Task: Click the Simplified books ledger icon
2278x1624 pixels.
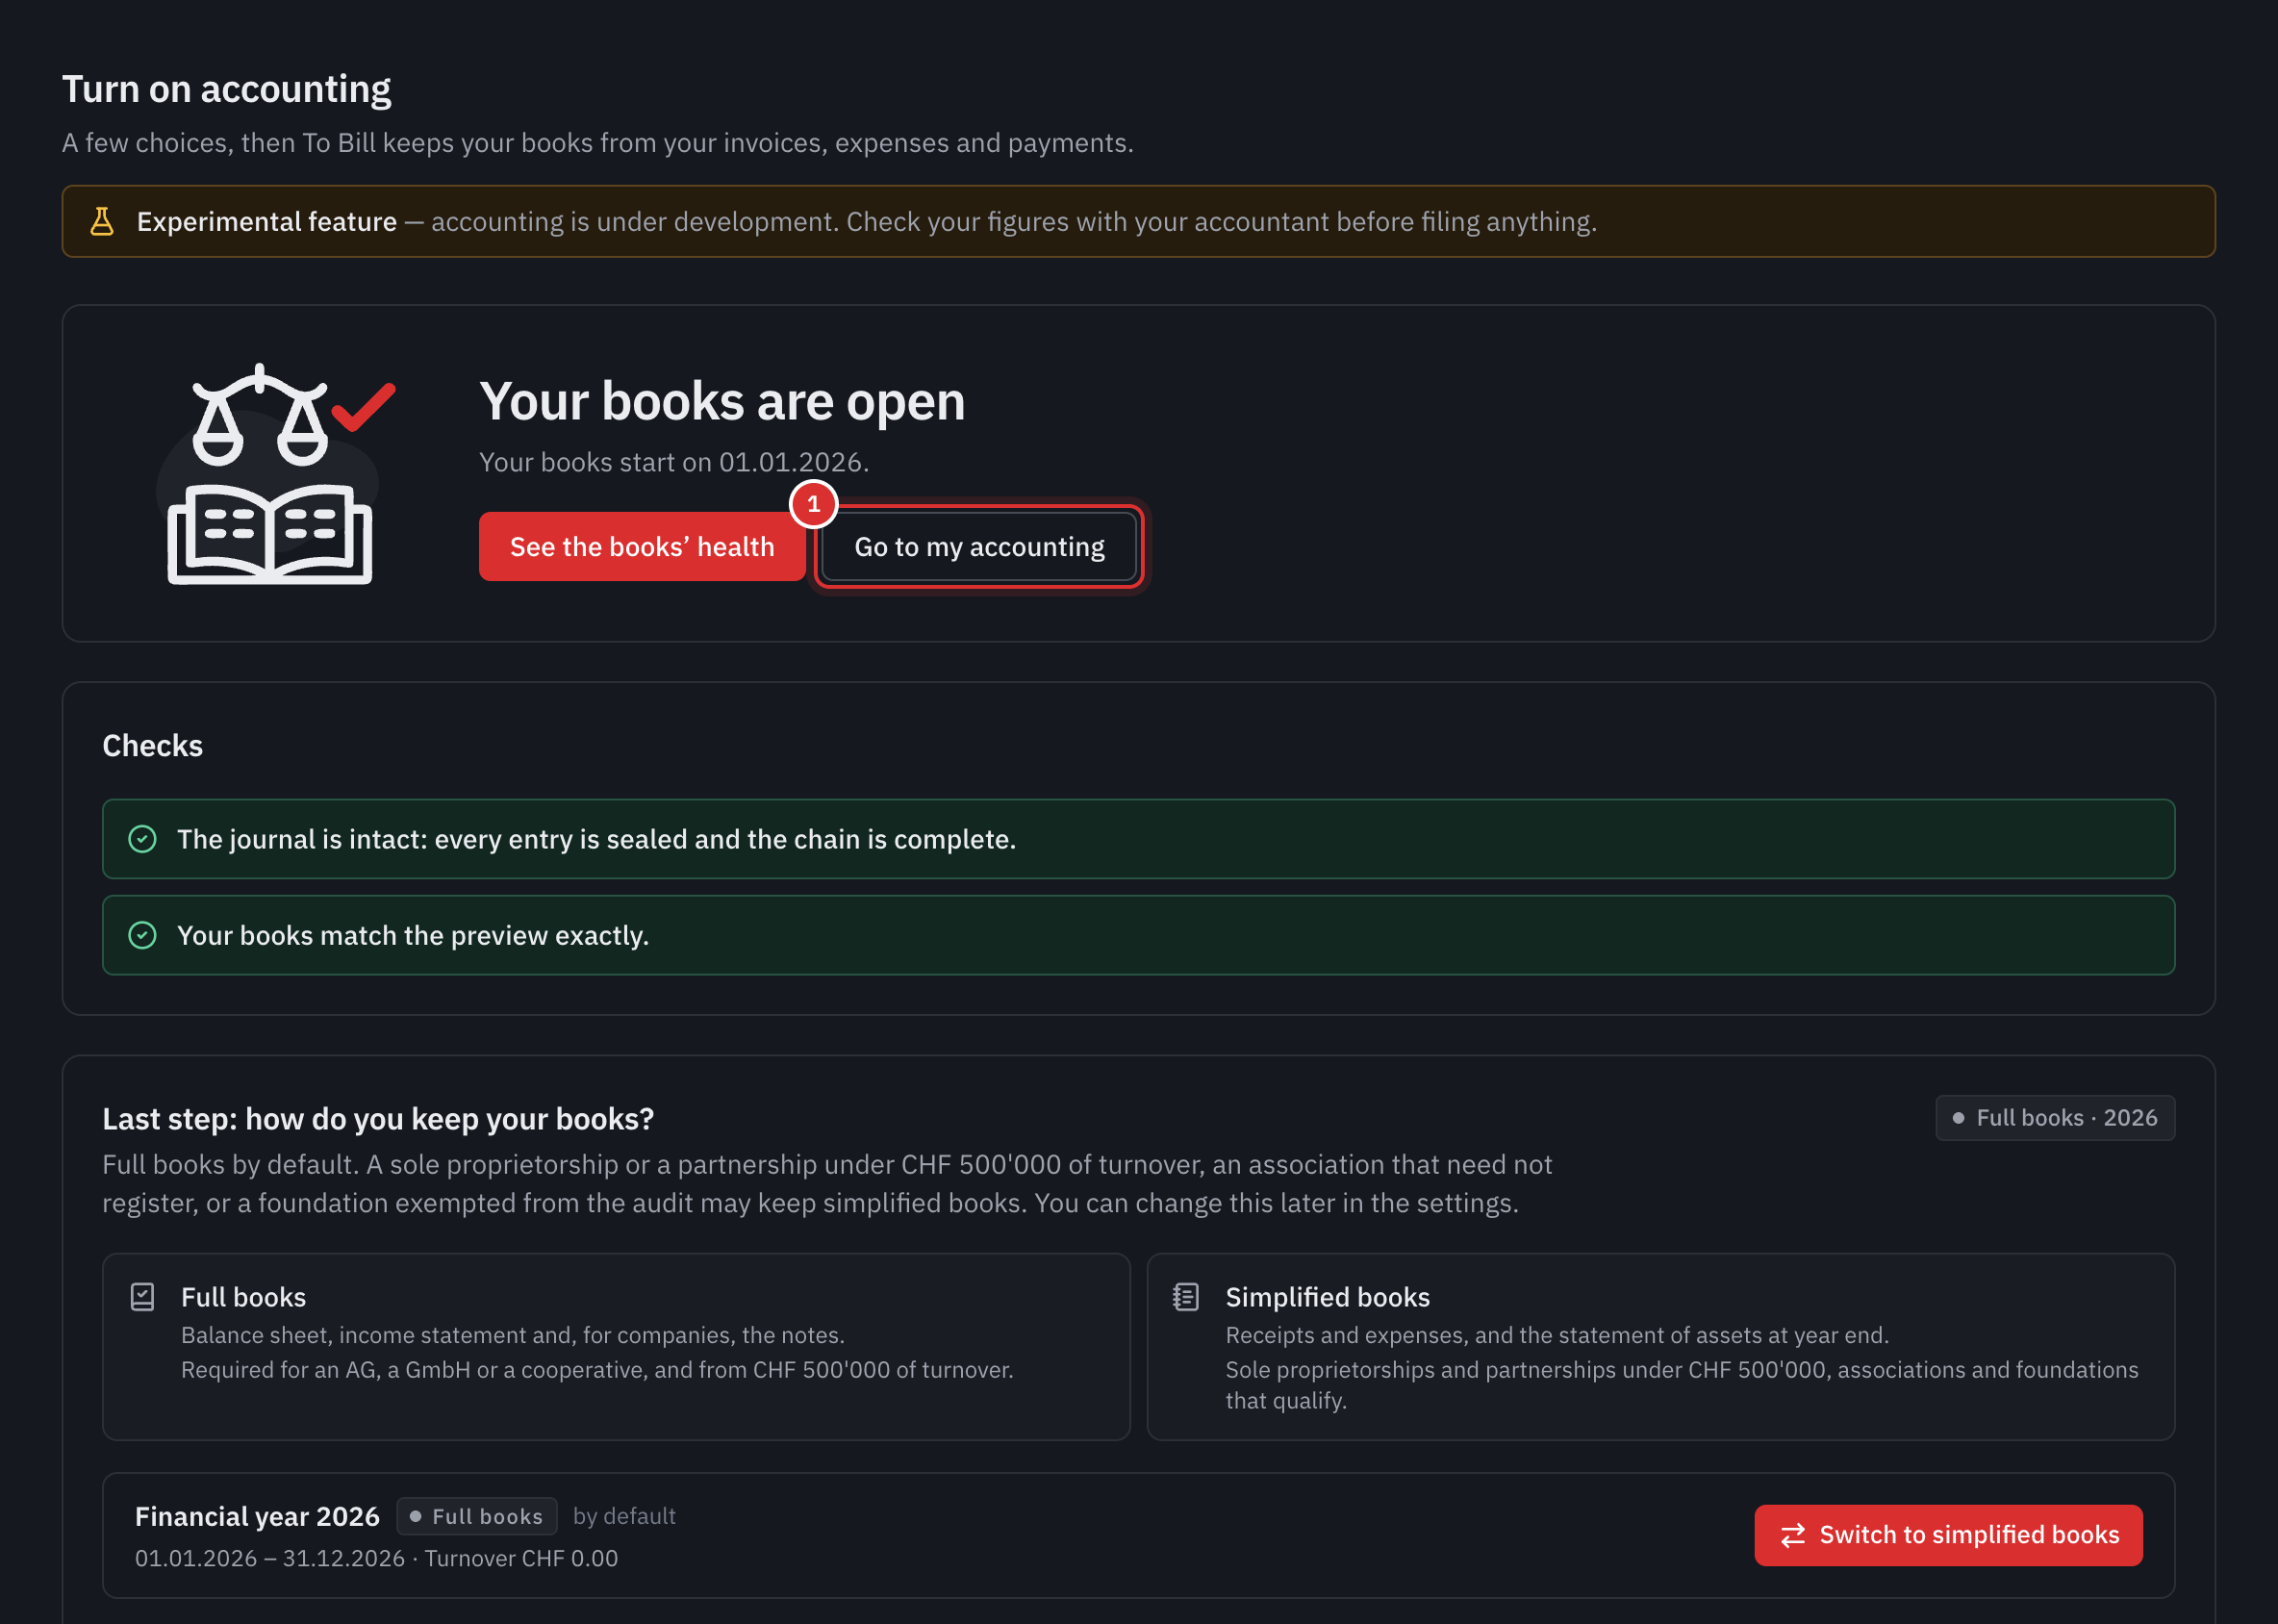Action: [x=1186, y=1297]
